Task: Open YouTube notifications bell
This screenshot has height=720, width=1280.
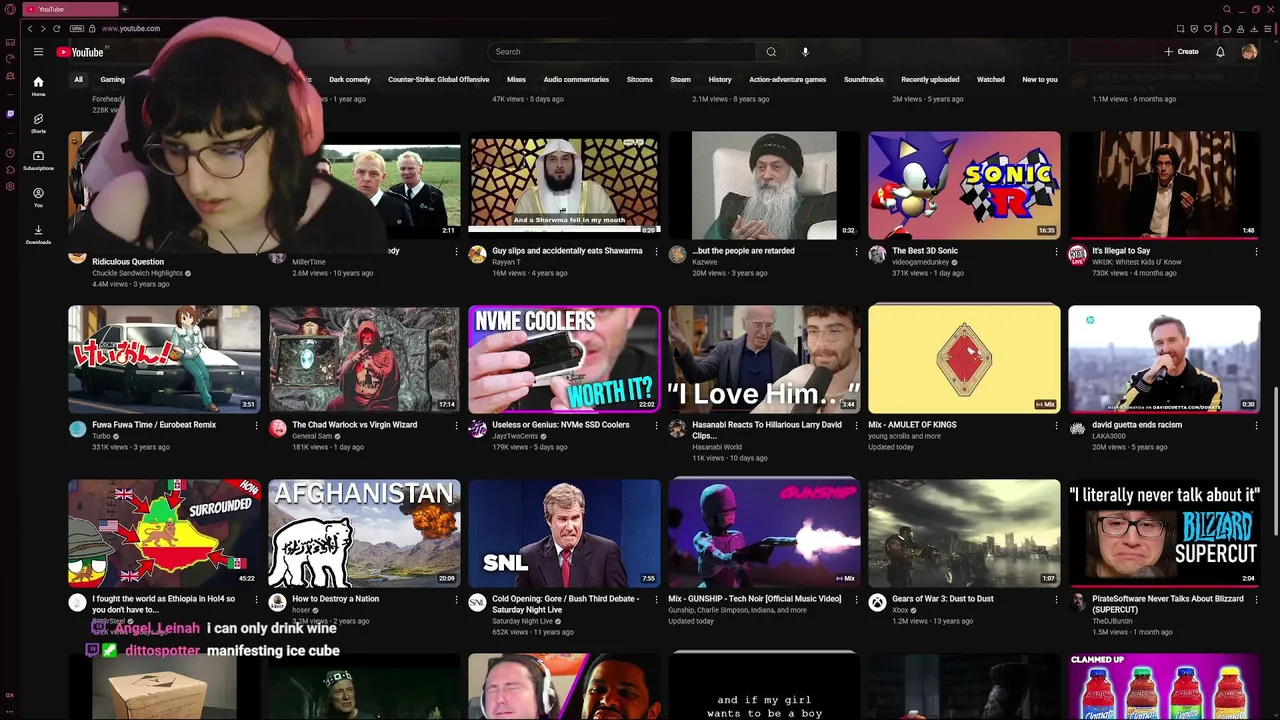Action: point(1220,52)
